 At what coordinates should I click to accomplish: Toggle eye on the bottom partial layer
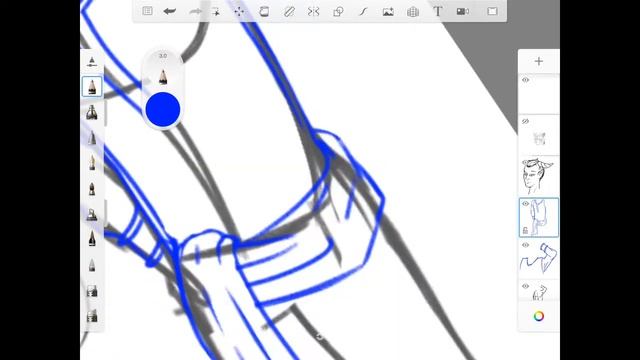point(526,286)
